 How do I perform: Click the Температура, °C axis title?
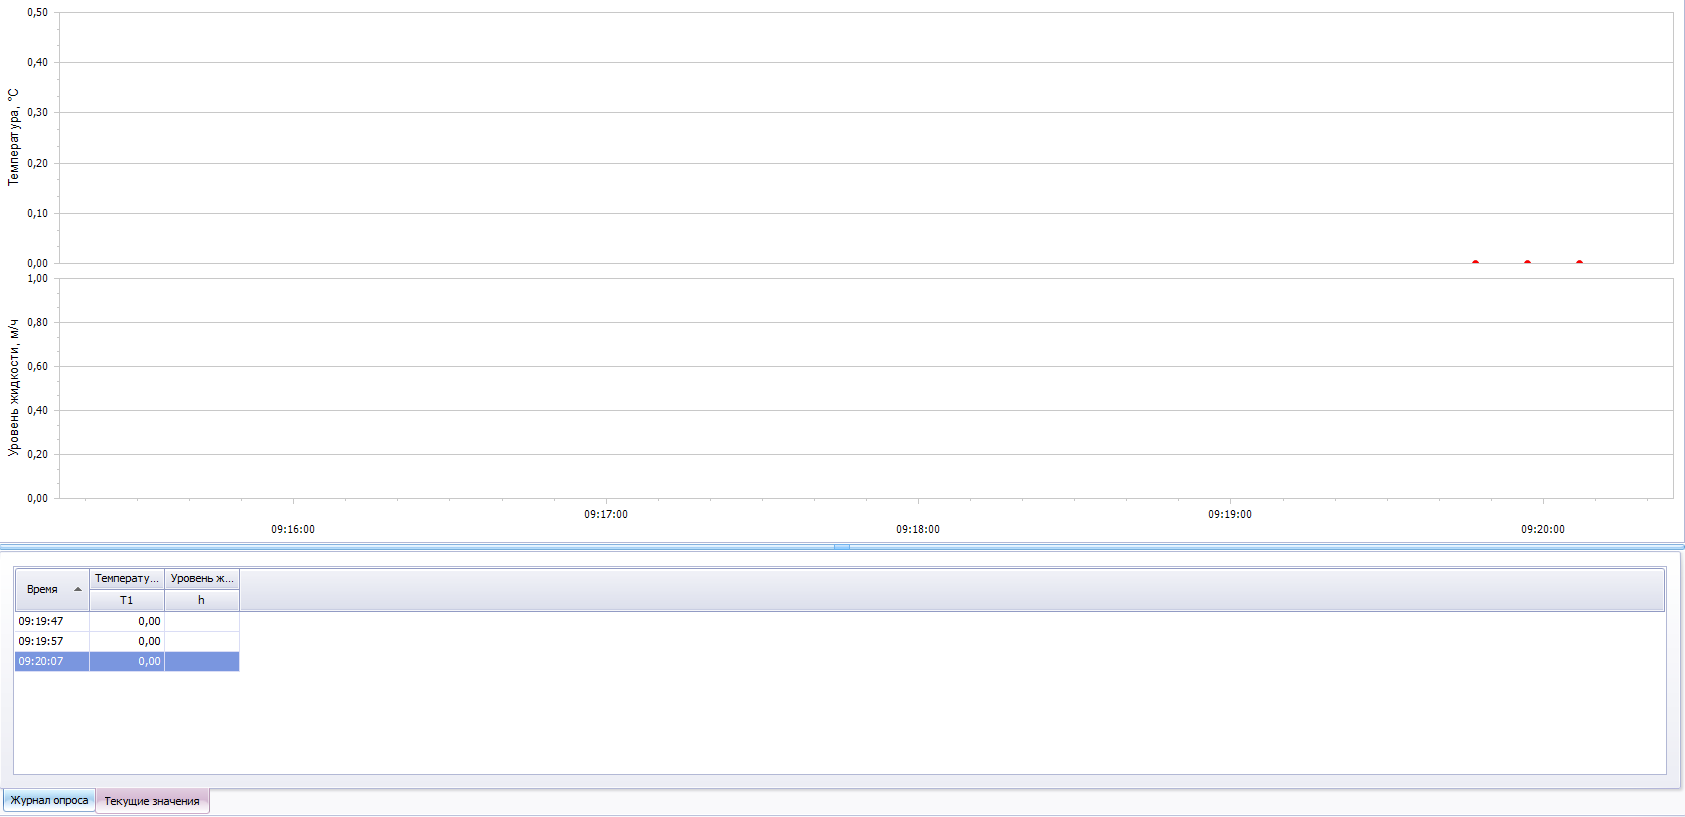(13, 137)
